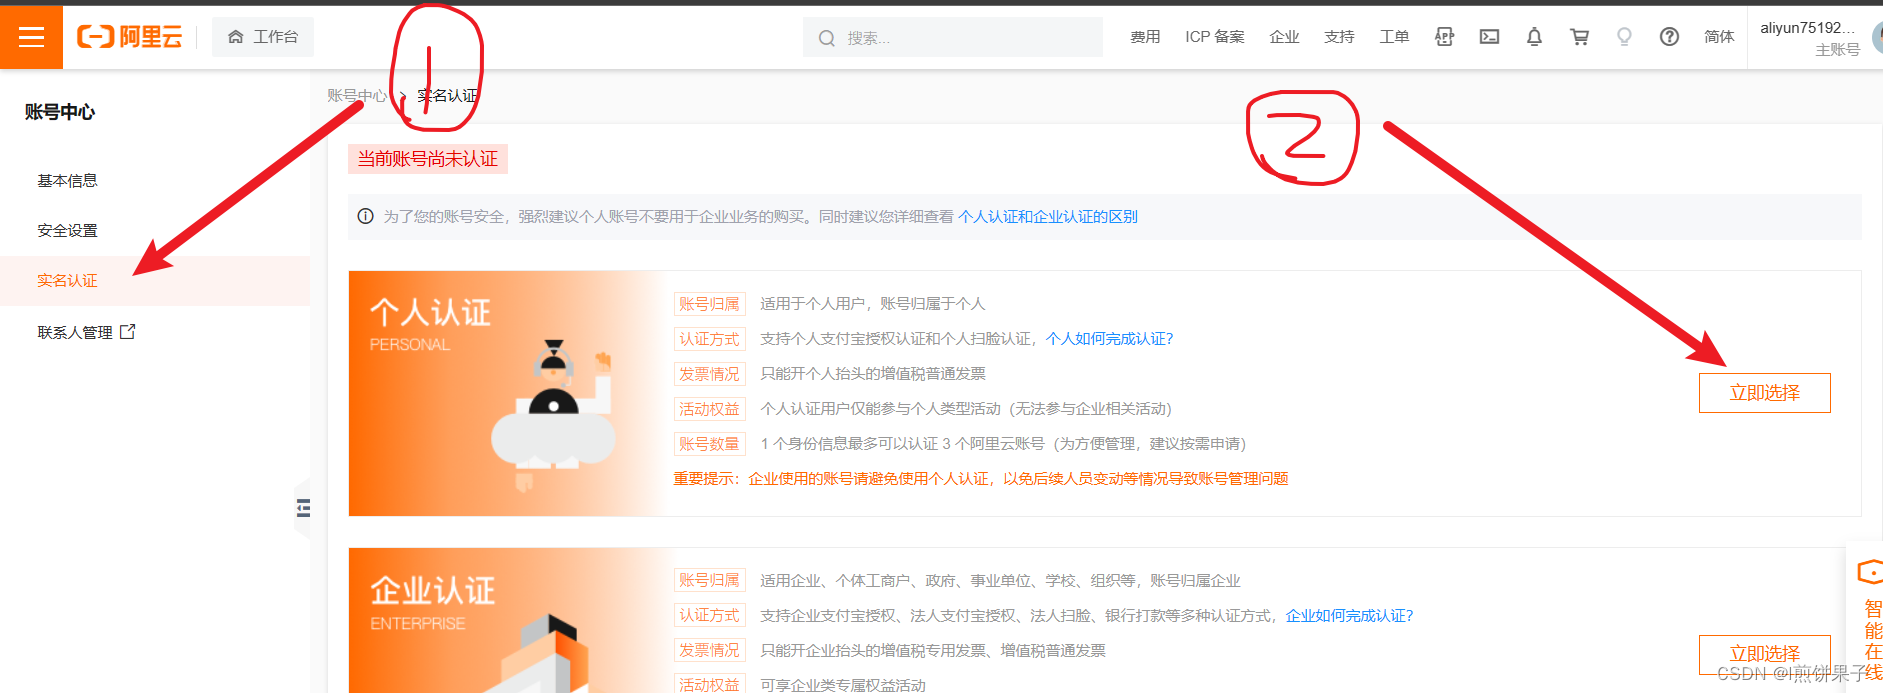The image size is (1883, 693).
Task: Click the 账号归属 tag in 企业认证
Action: point(709,581)
